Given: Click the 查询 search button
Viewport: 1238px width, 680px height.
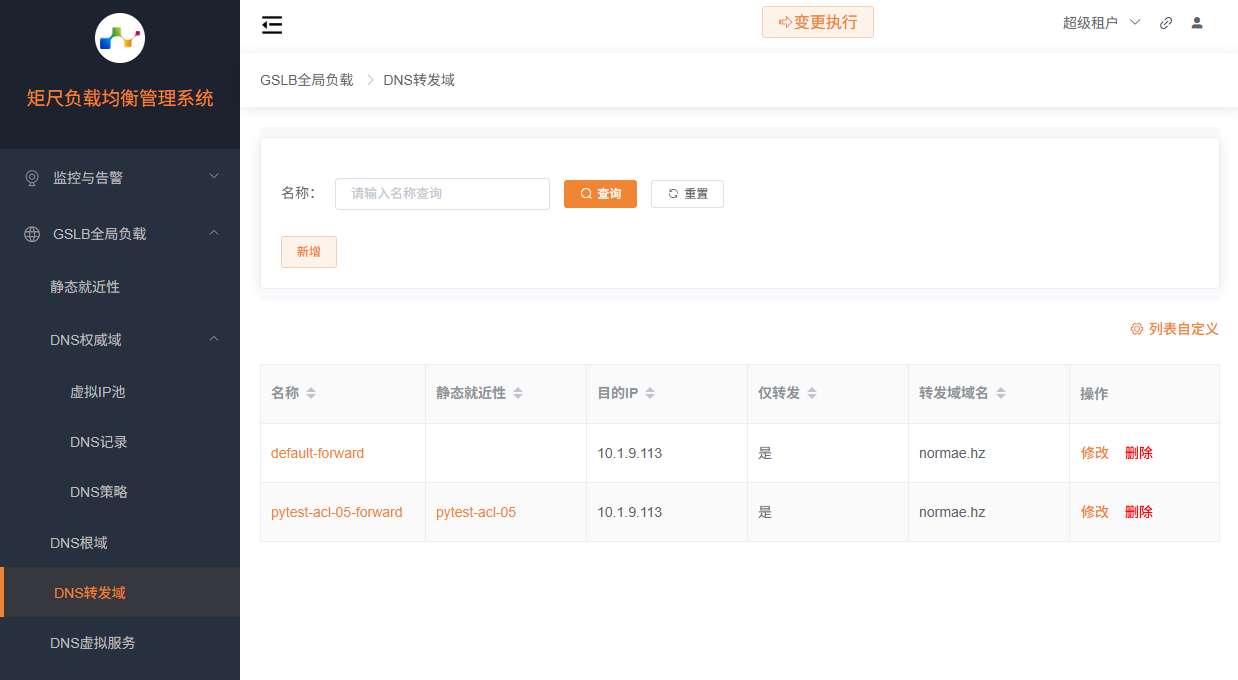Looking at the screenshot, I should (600, 194).
